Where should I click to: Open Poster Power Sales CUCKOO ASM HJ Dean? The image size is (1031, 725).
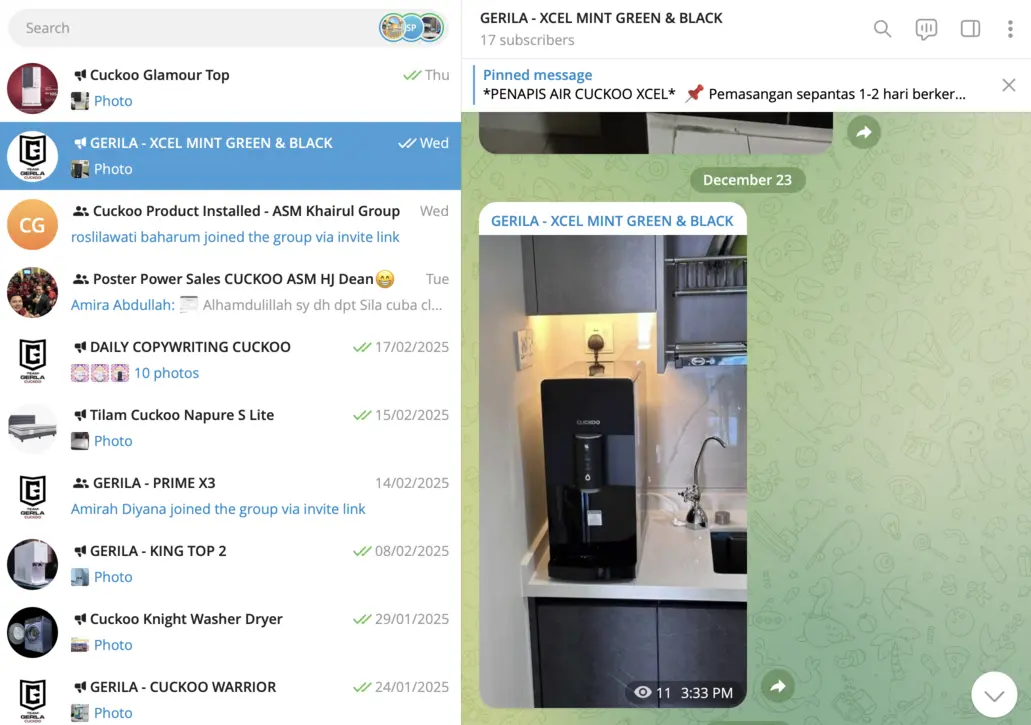(230, 292)
